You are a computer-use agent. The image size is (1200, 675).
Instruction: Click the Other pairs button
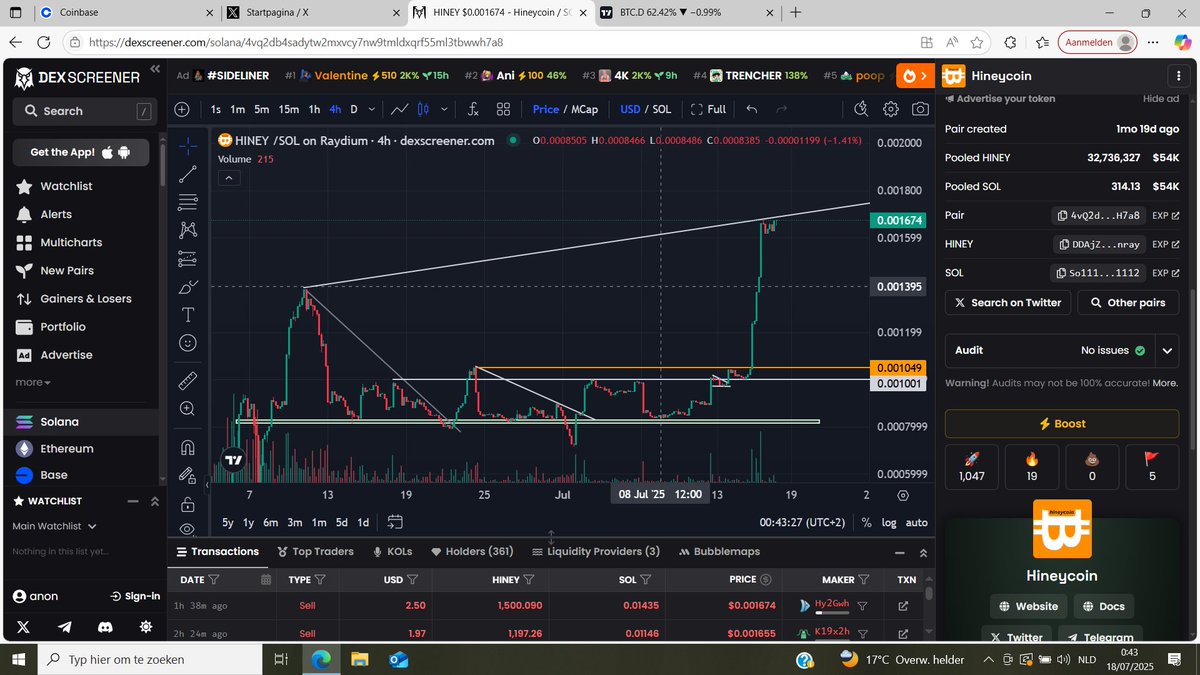pos(1128,302)
